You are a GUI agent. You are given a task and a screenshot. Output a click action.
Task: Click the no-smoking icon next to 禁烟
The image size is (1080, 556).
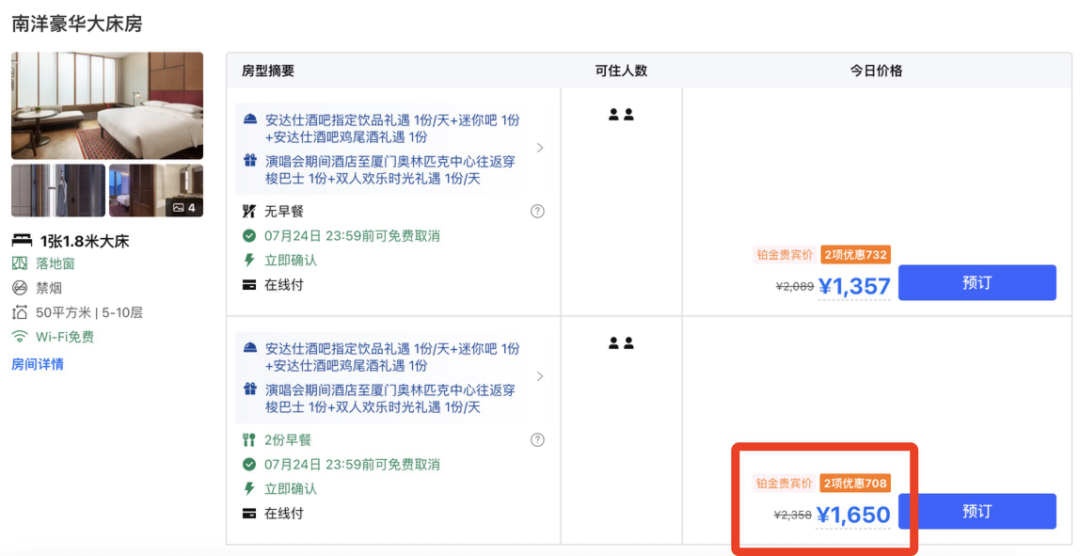(20, 288)
